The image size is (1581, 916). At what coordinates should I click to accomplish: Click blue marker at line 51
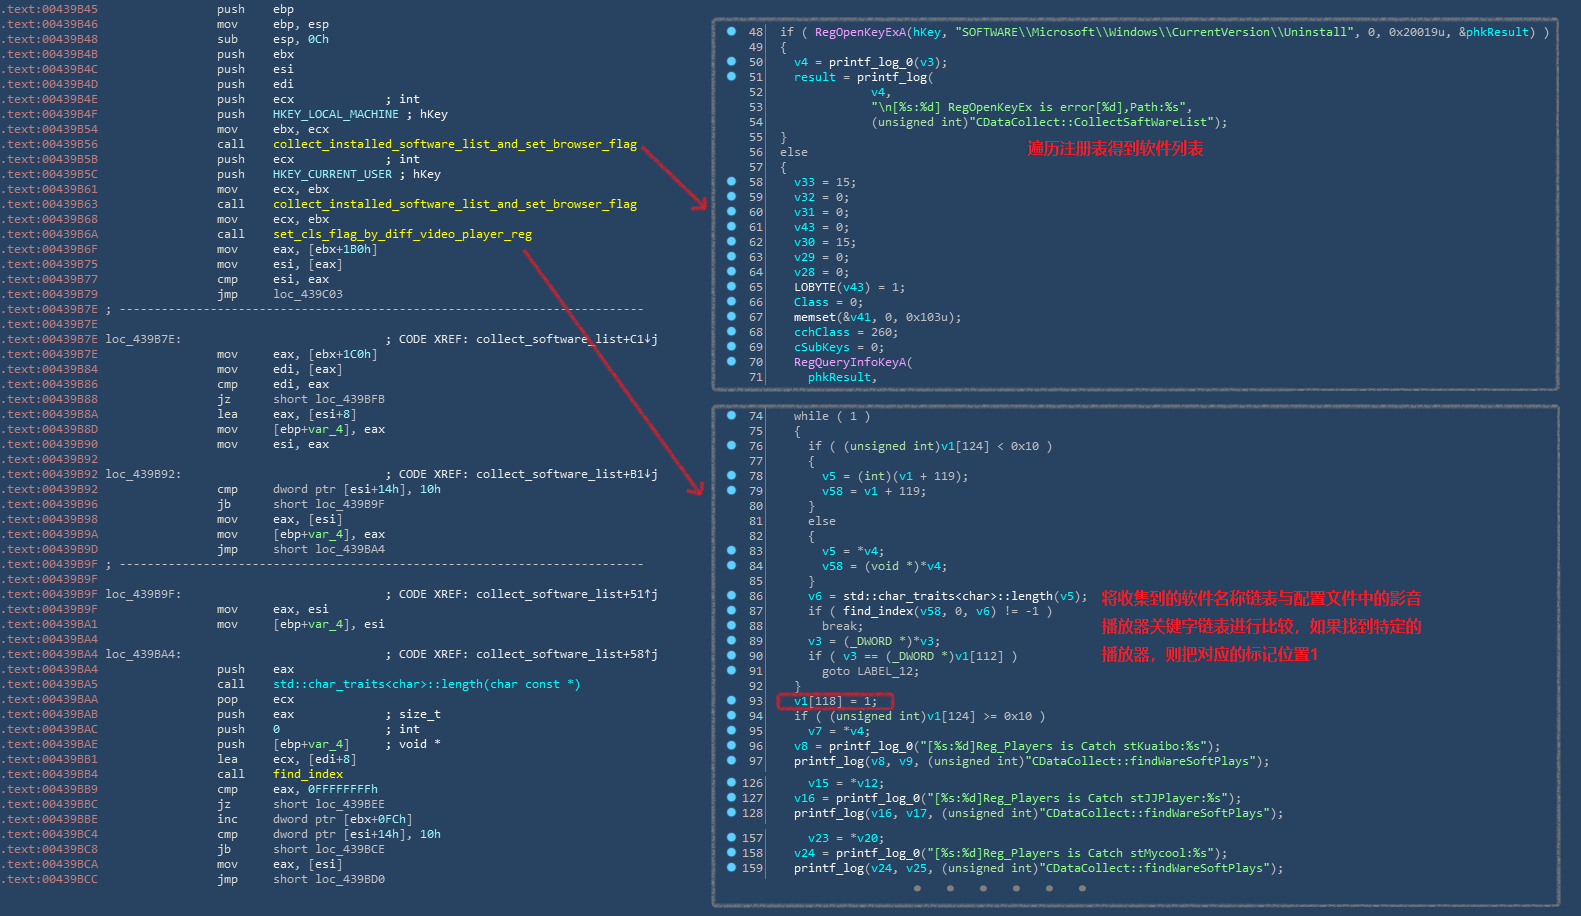(731, 76)
